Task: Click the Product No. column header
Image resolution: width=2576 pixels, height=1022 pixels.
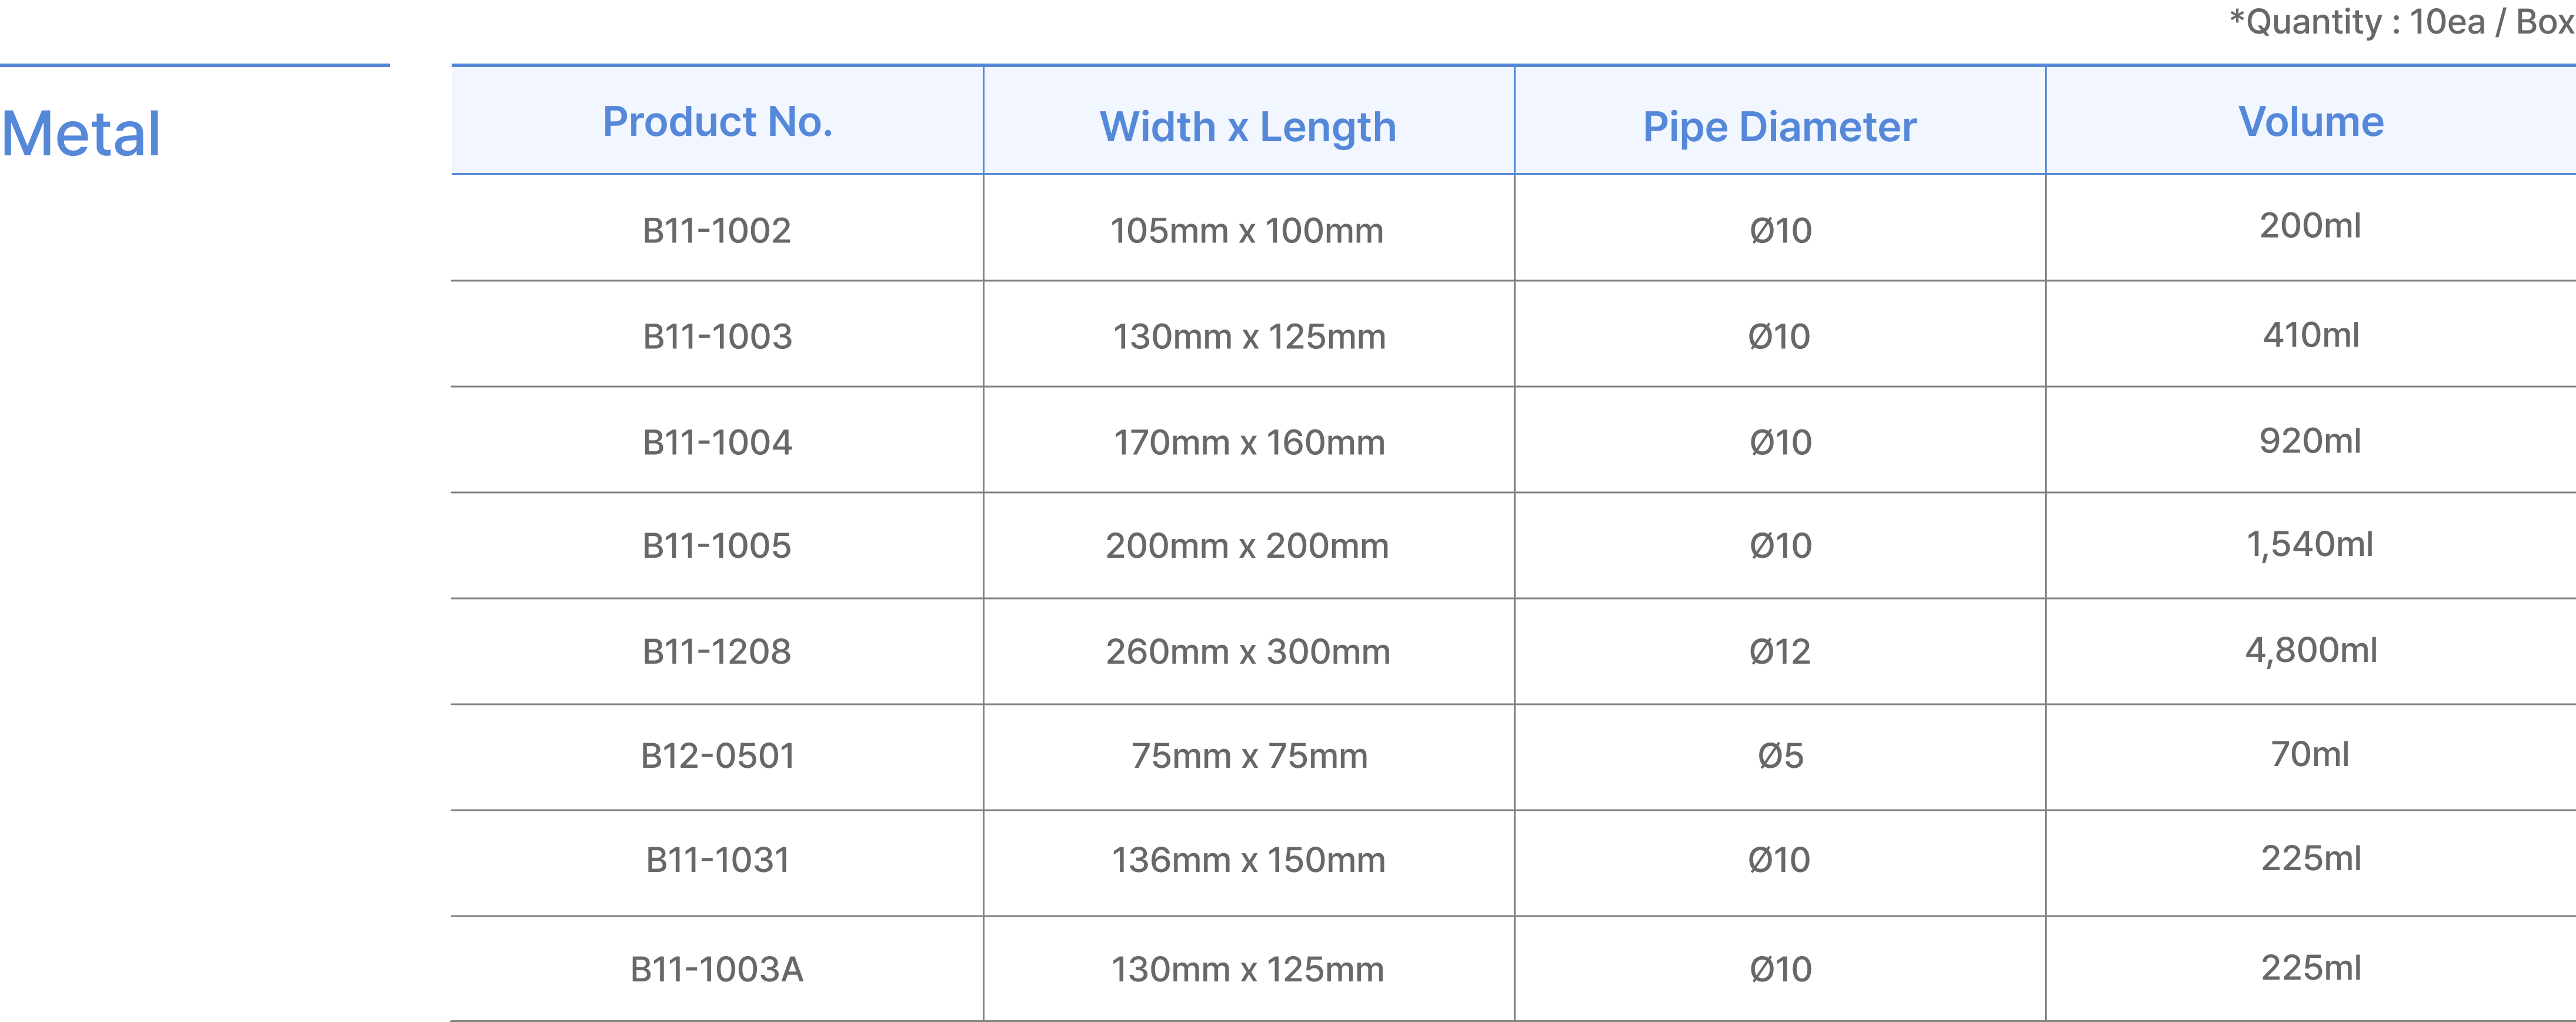Action: pyautogui.click(x=717, y=122)
